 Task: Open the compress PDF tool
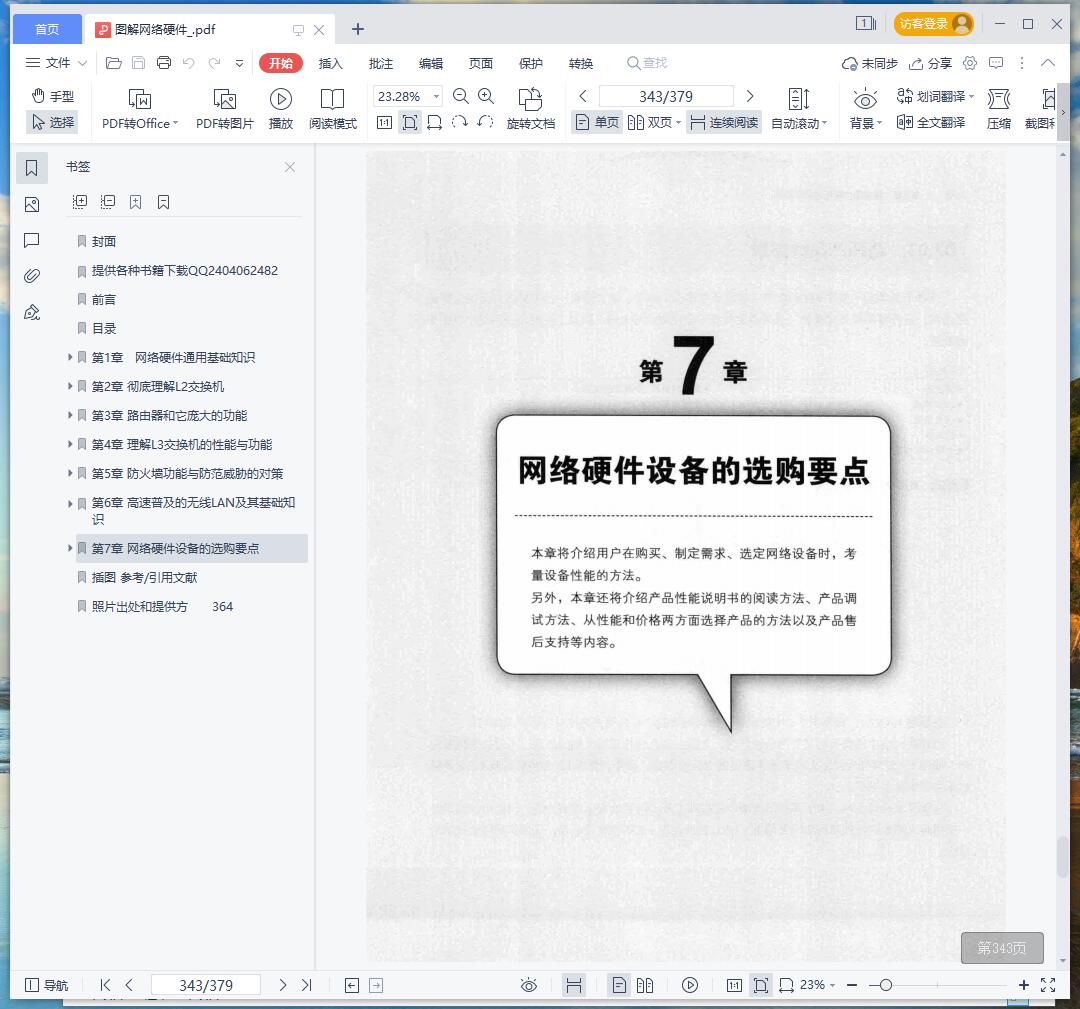(999, 109)
